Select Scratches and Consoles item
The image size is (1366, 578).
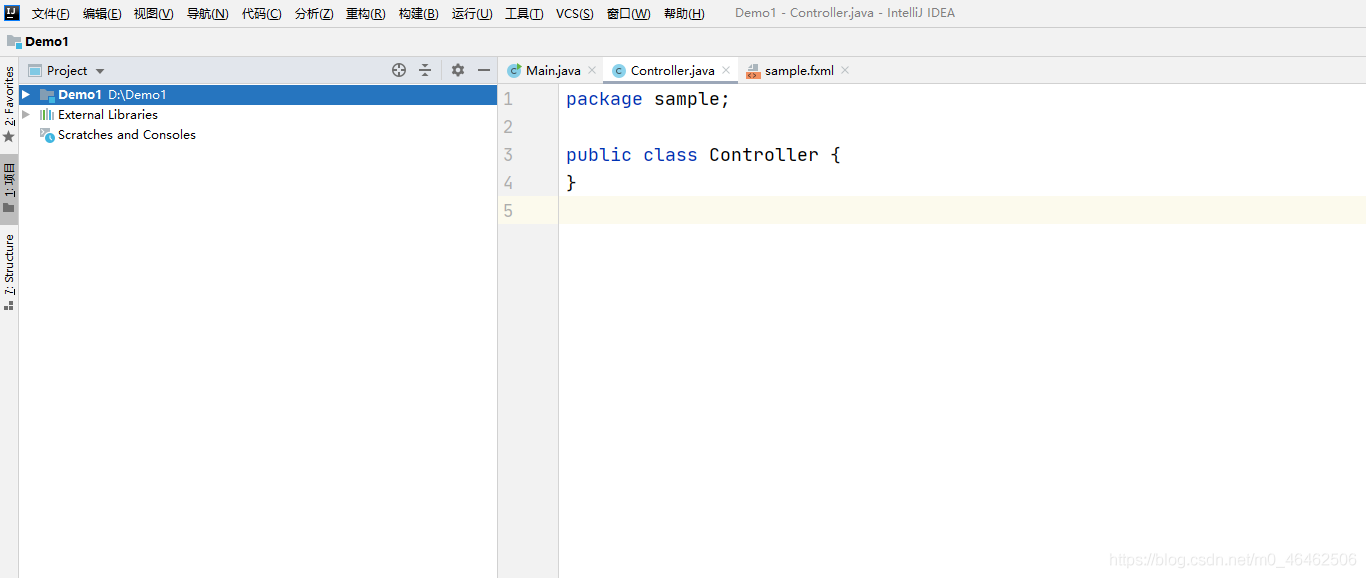point(126,135)
